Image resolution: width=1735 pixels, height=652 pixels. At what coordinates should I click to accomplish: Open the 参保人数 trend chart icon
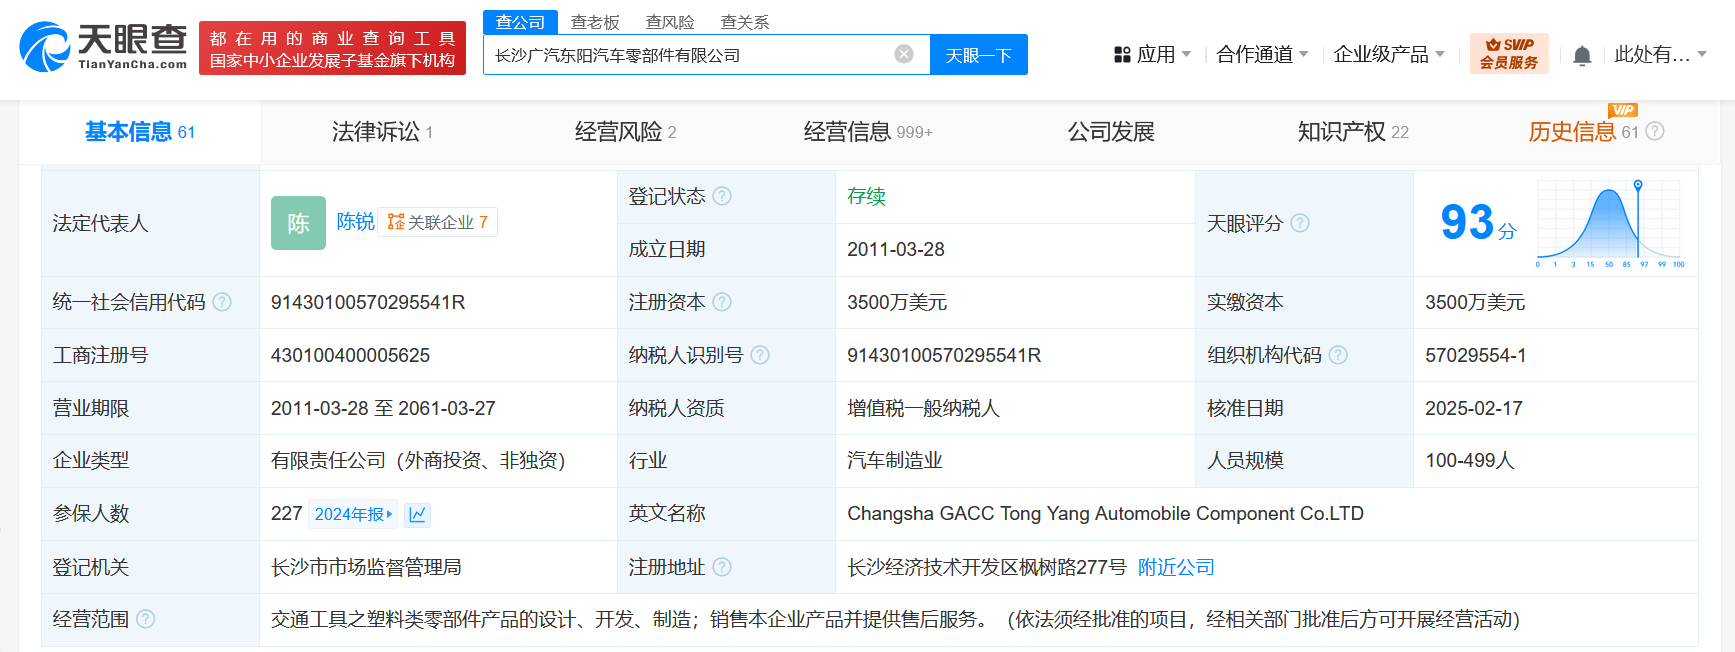(418, 514)
